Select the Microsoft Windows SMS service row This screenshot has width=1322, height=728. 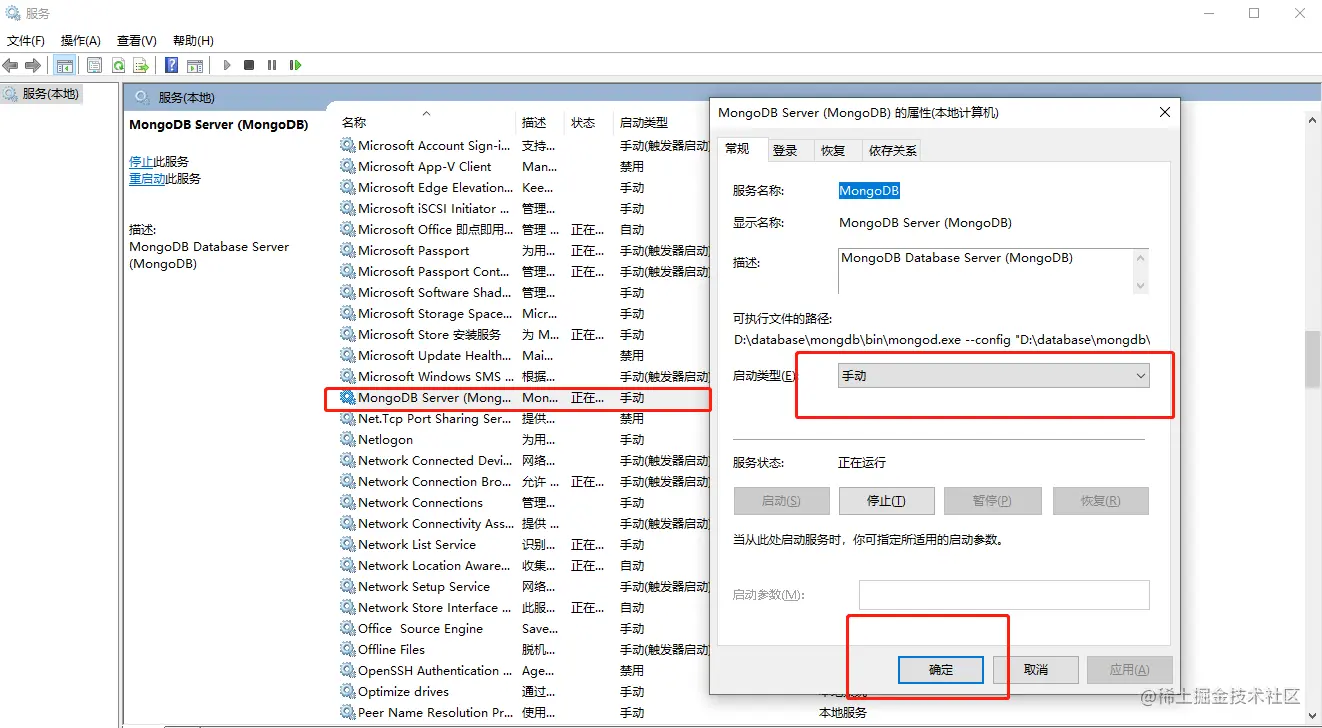[x=523, y=376]
